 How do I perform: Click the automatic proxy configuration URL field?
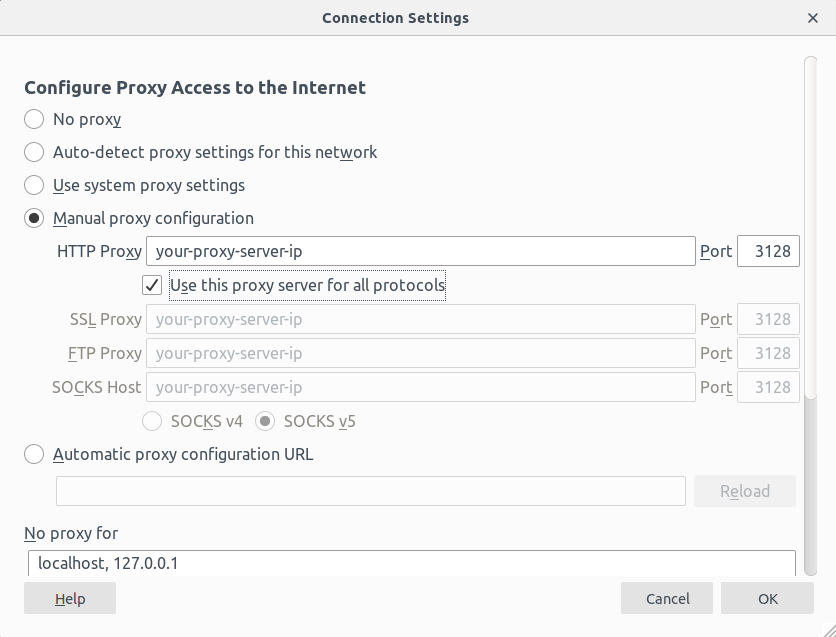tap(370, 491)
